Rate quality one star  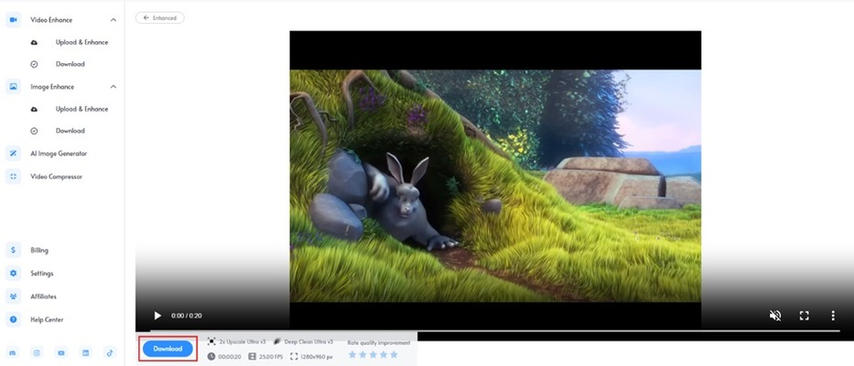(x=352, y=355)
